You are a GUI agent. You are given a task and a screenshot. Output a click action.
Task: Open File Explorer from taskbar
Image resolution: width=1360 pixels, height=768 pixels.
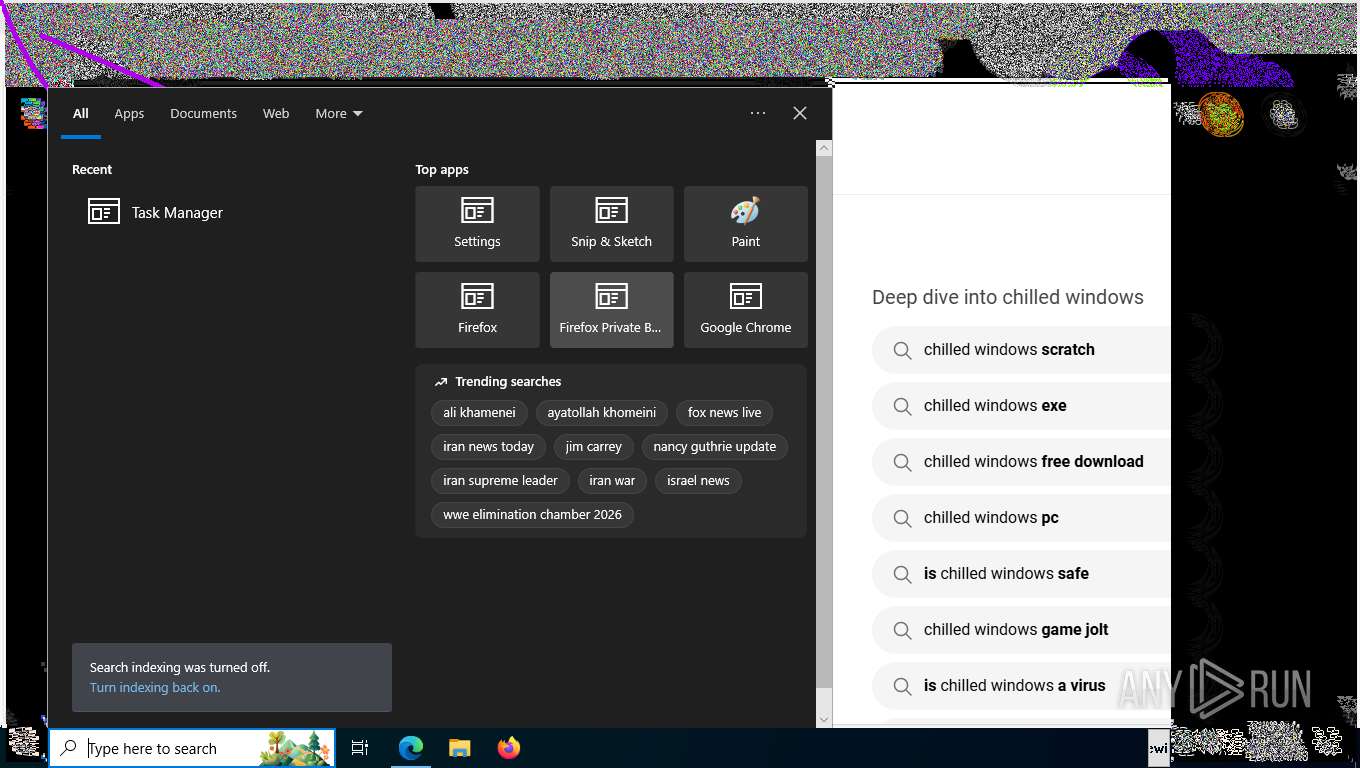tap(460, 748)
